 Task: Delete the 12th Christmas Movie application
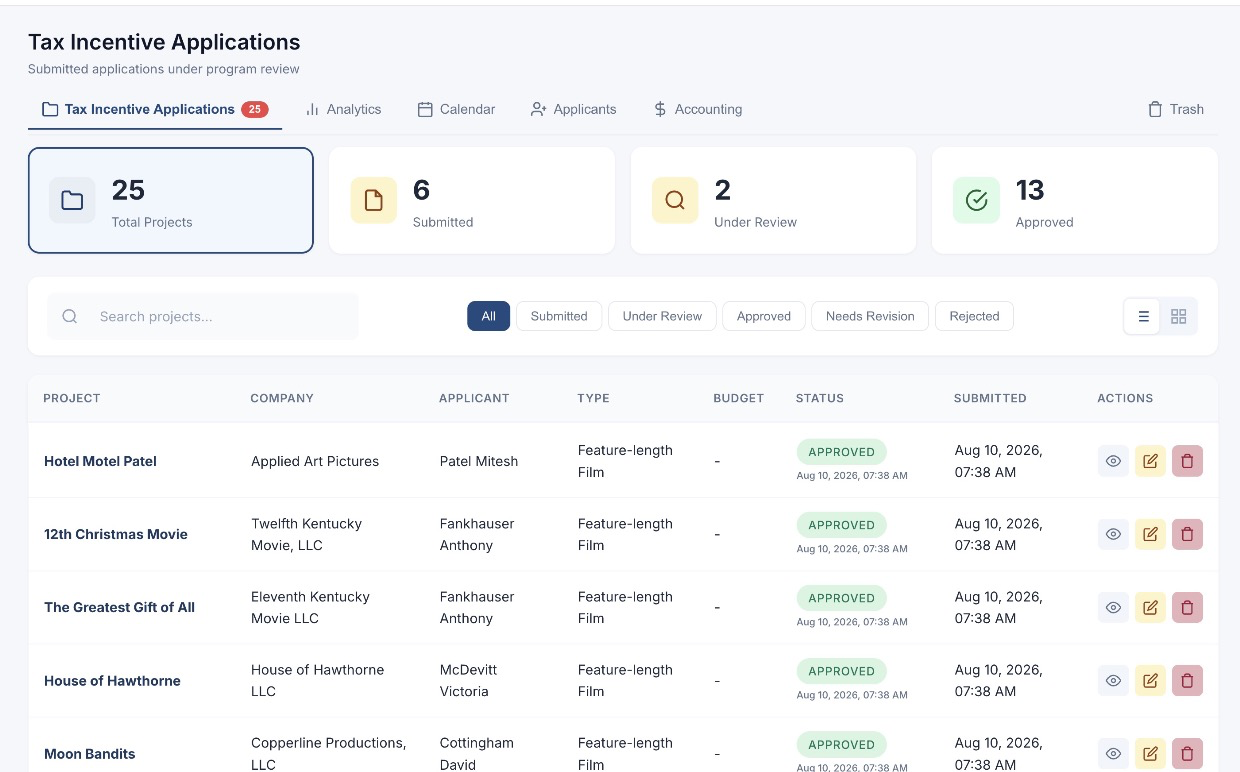1187,534
